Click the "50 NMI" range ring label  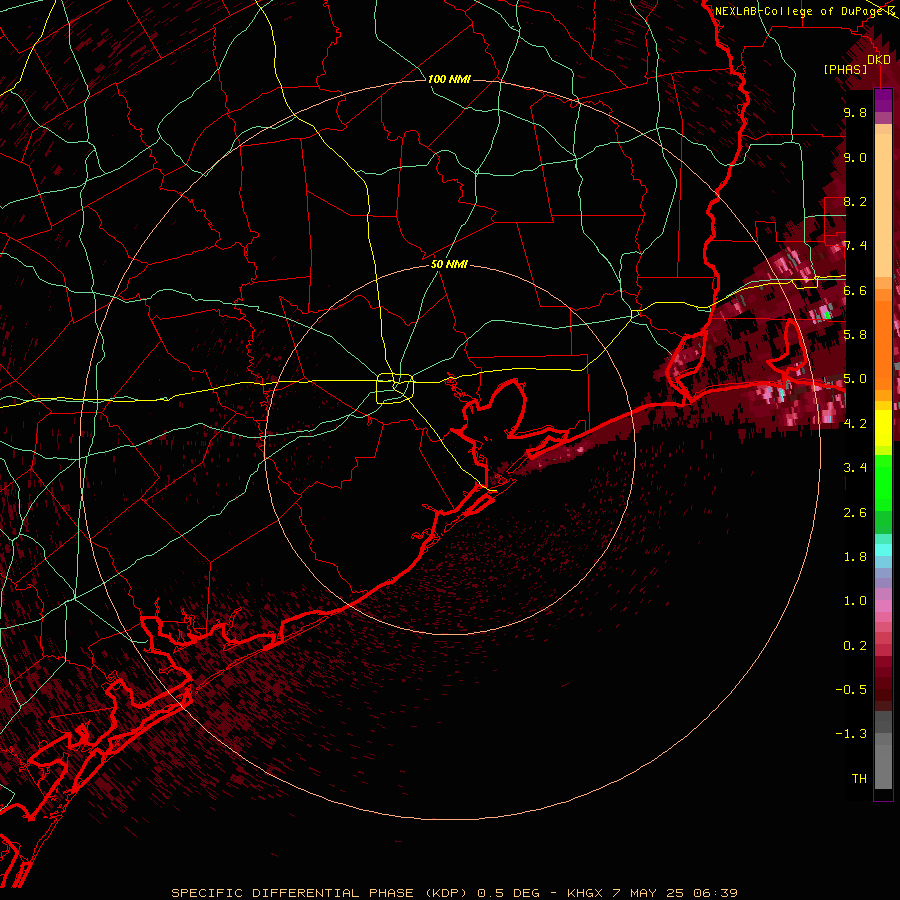[x=449, y=265]
